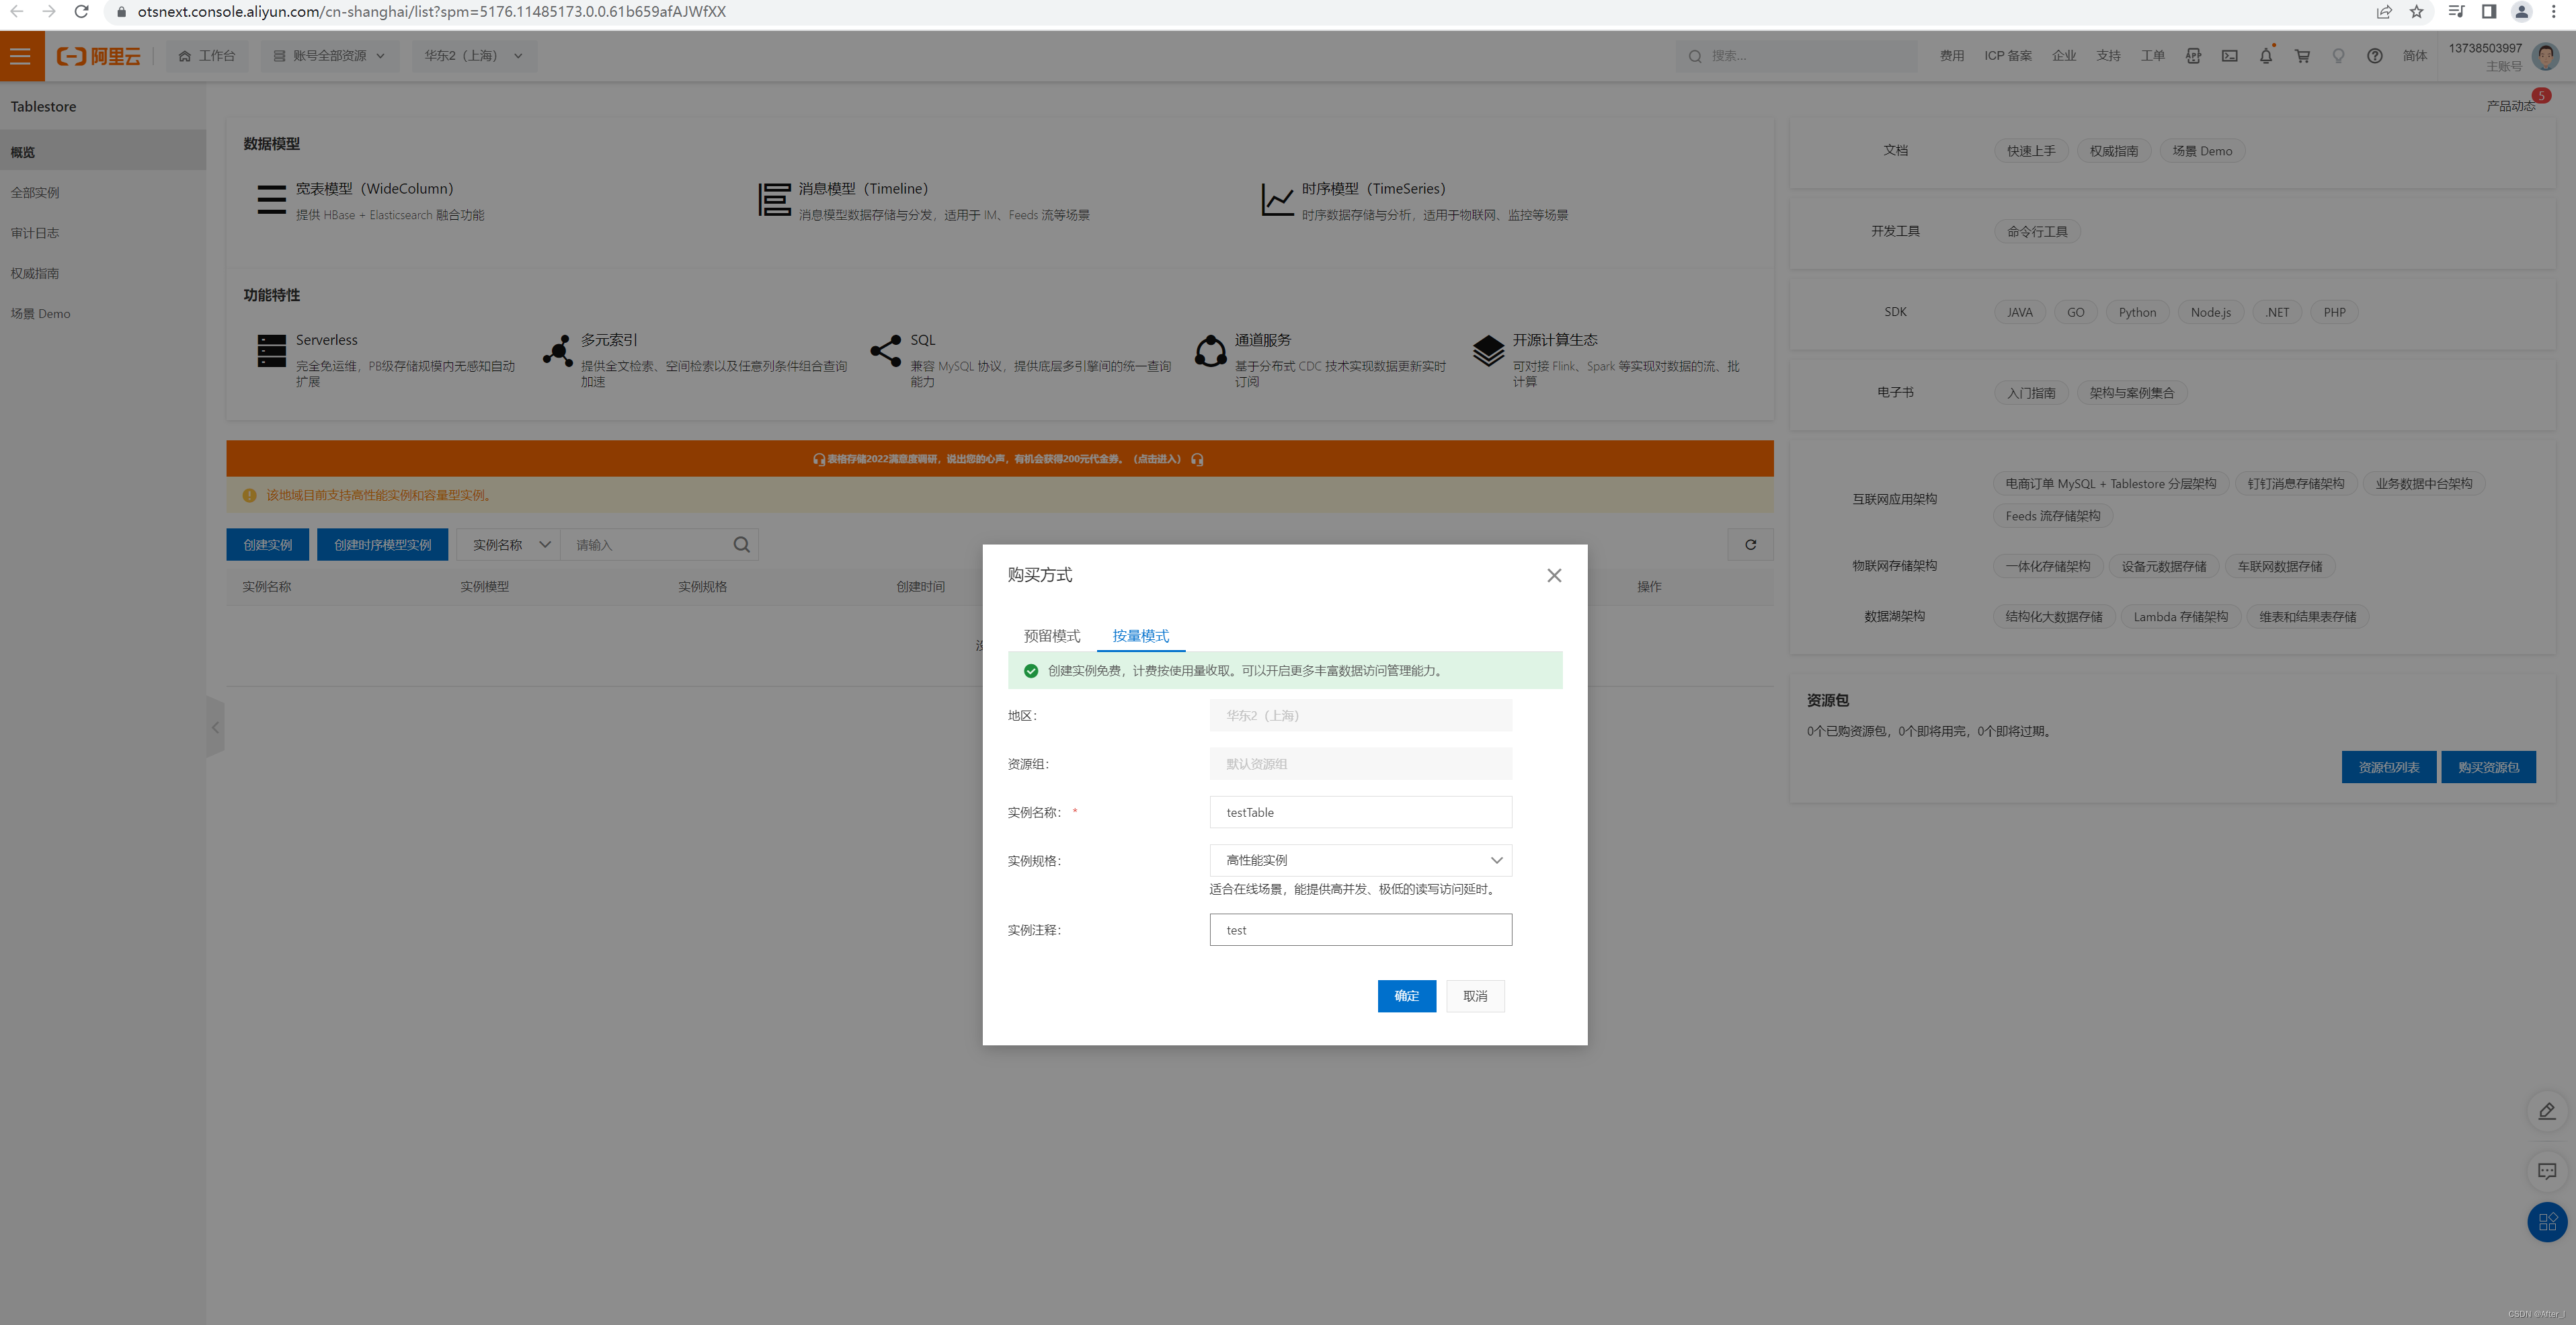The width and height of the screenshot is (2576, 1325).
Task: Click the 确定 button
Action: [1406, 996]
